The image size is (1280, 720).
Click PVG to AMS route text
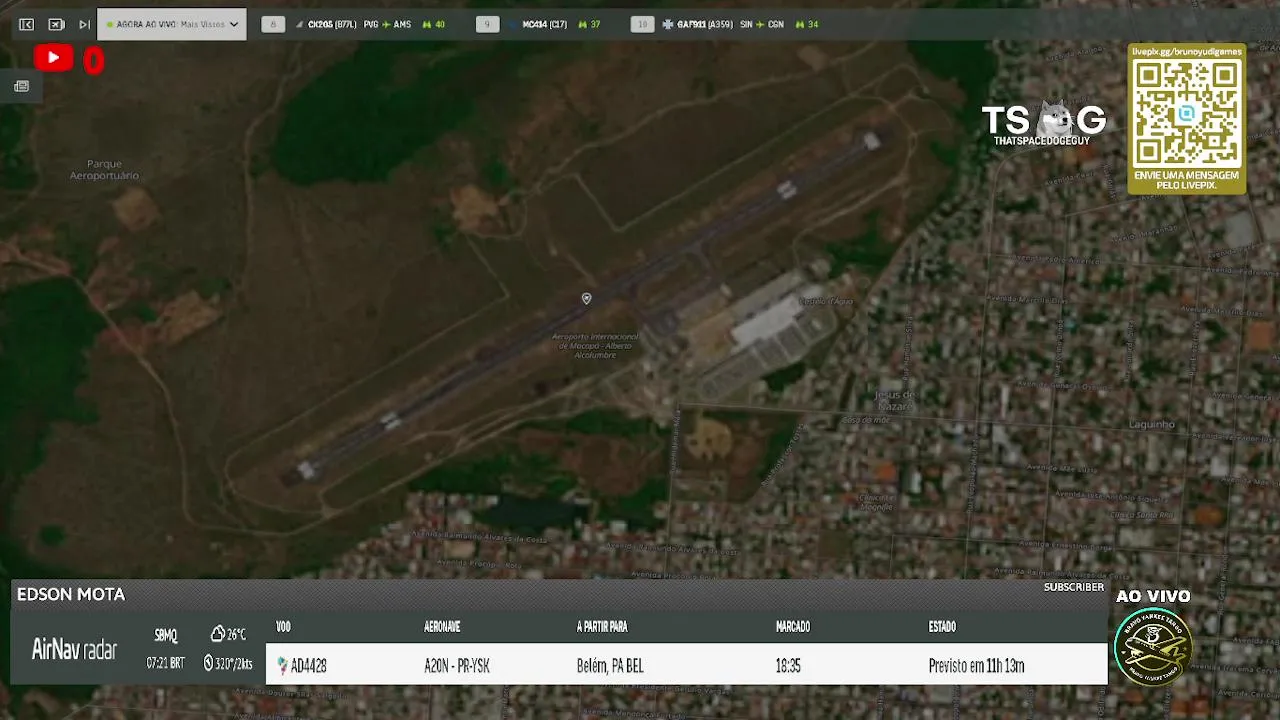388,24
